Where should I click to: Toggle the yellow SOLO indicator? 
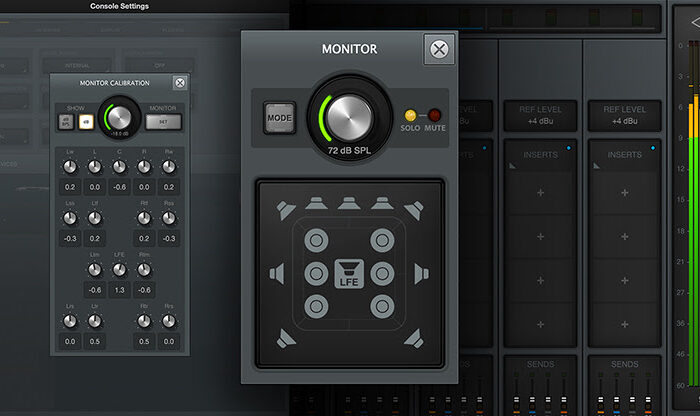click(410, 115)
